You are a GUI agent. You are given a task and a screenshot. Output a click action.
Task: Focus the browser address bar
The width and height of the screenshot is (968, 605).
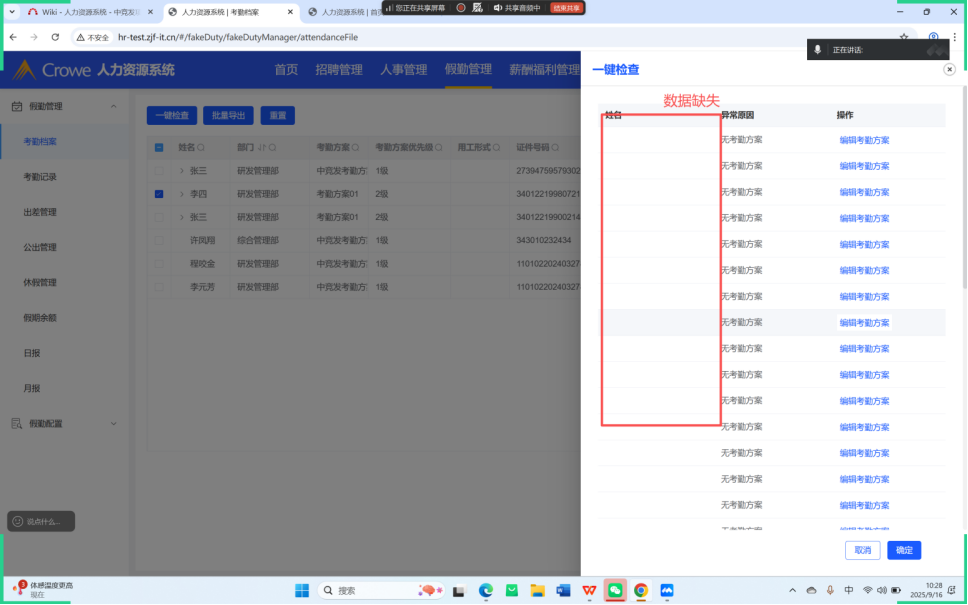pyautogui.click(x=494, y=37)
